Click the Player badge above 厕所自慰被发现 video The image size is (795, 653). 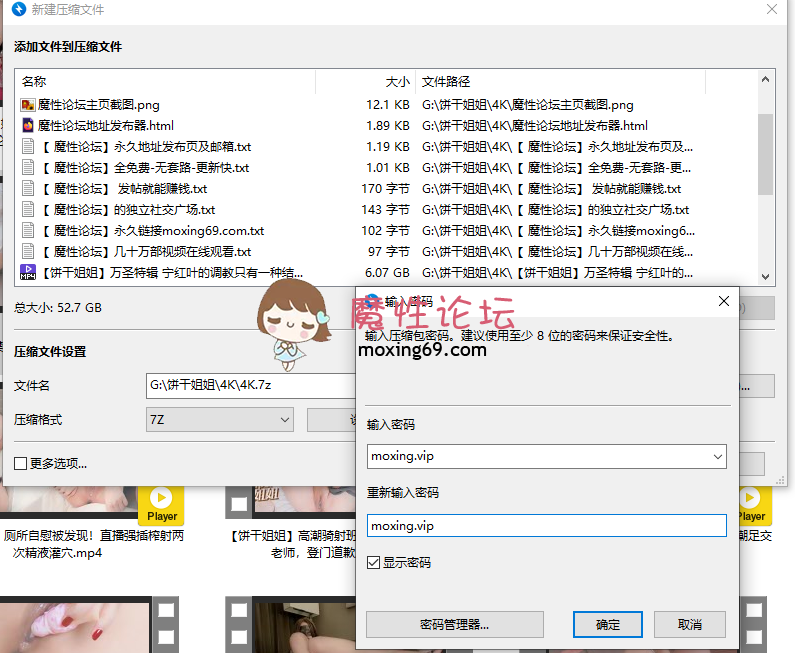(x=161, y=506)
